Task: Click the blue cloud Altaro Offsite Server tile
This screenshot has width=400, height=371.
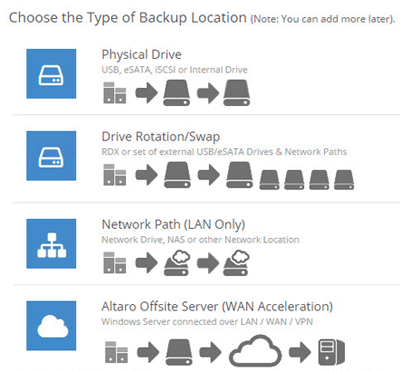Action: tap(51, 326)
